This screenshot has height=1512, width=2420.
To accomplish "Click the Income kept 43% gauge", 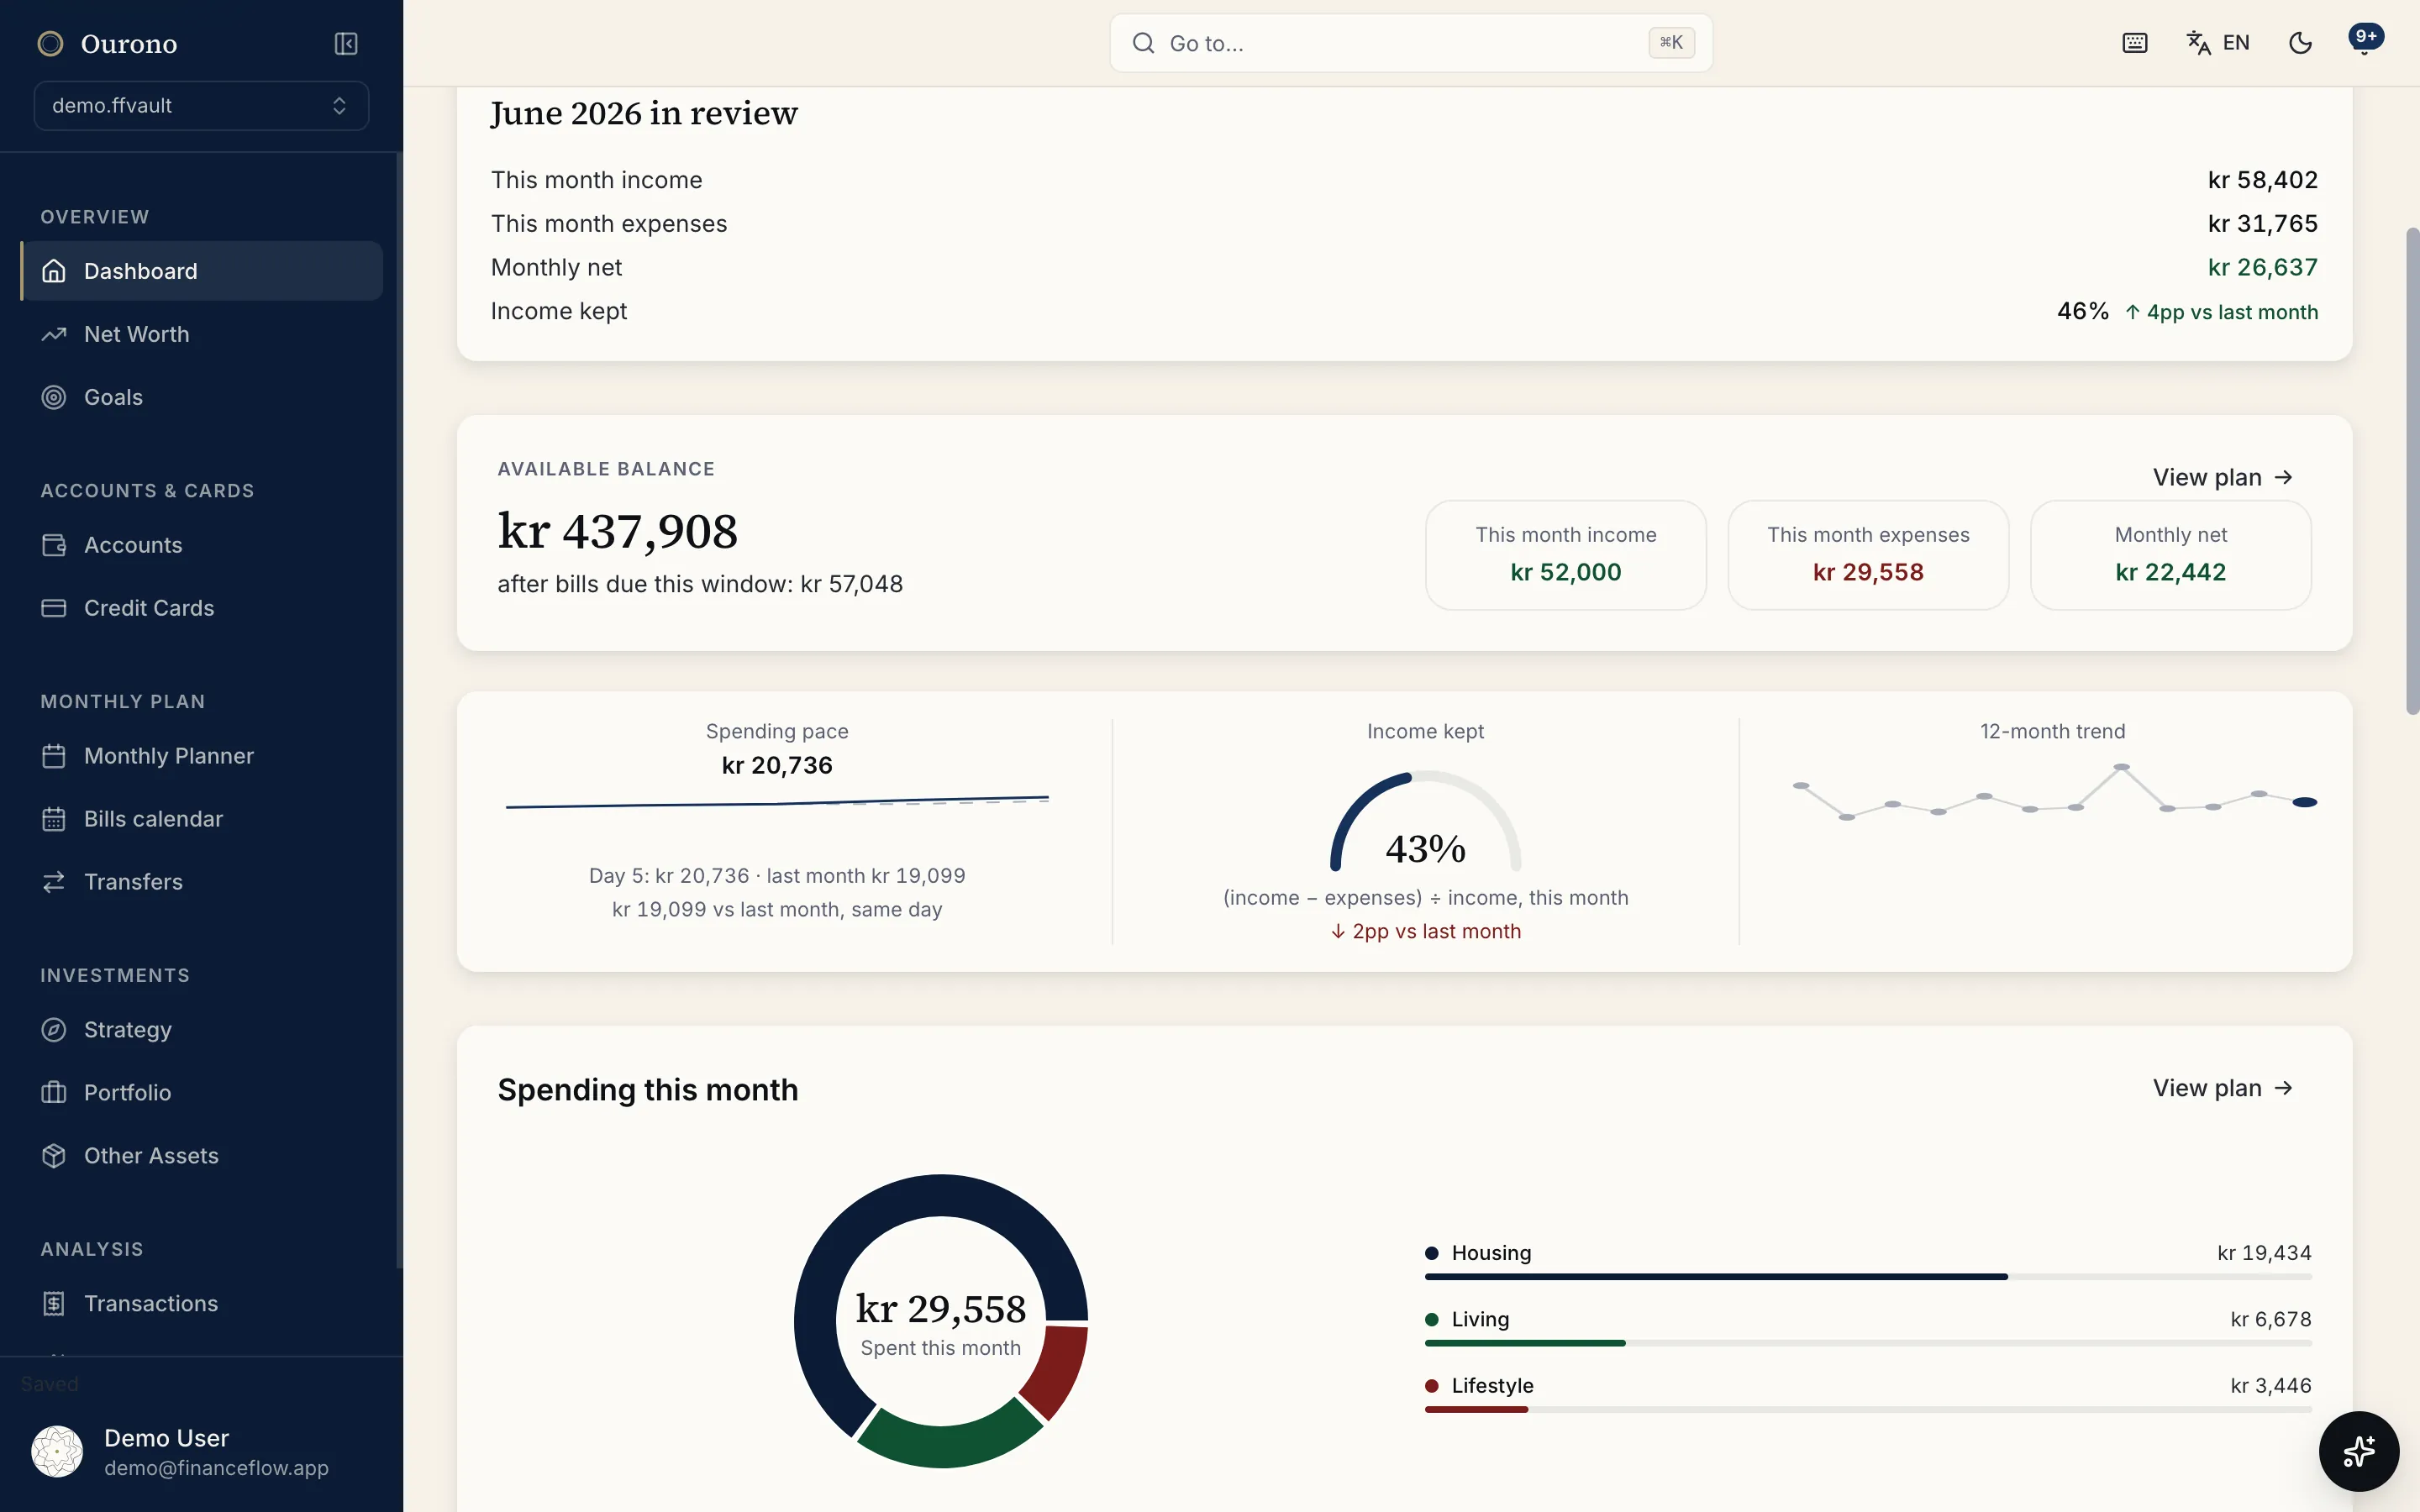I will (1425, 822).
